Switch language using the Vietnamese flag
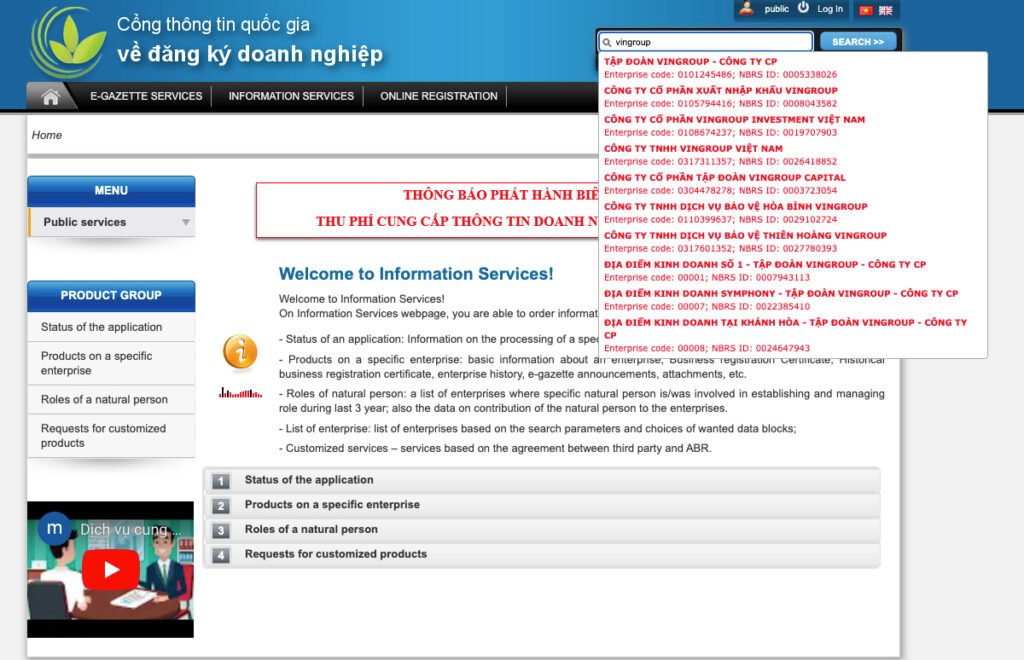This screenshot has width=1024, height=660. pyautogui.click(x=866, y=10)
